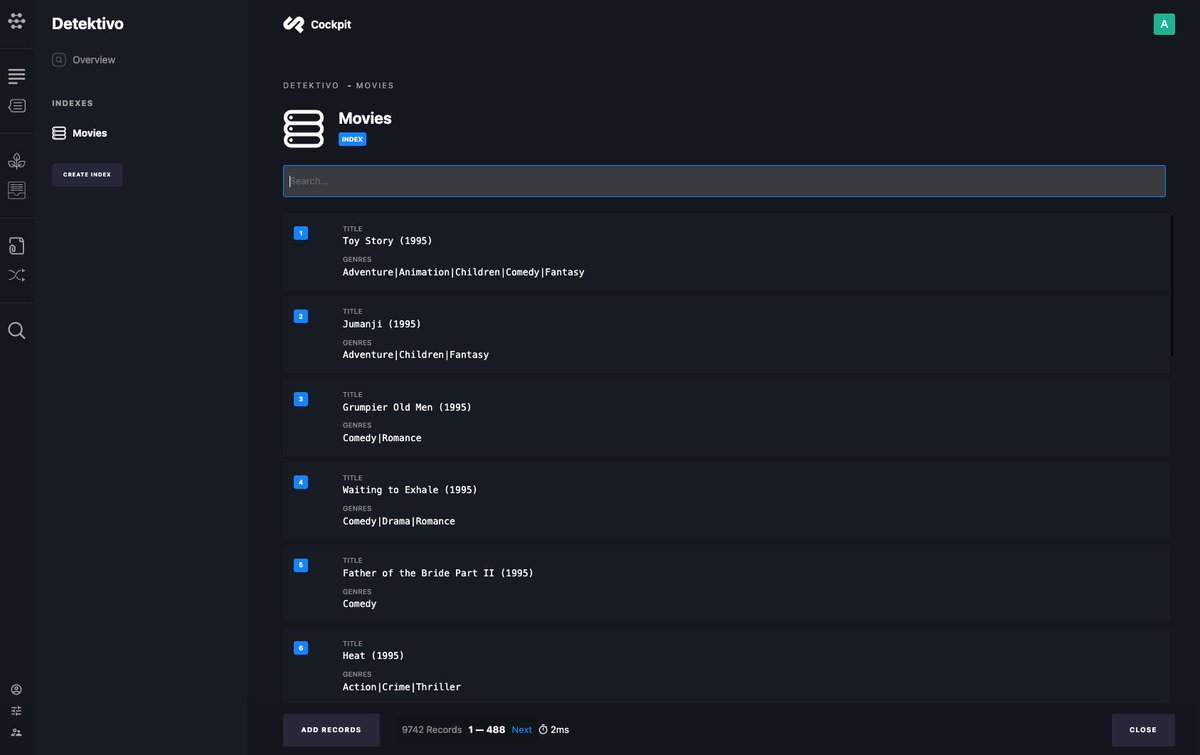Click the 9742 Records count
This screenshot has height=755, width=1200.
[432, 730]
